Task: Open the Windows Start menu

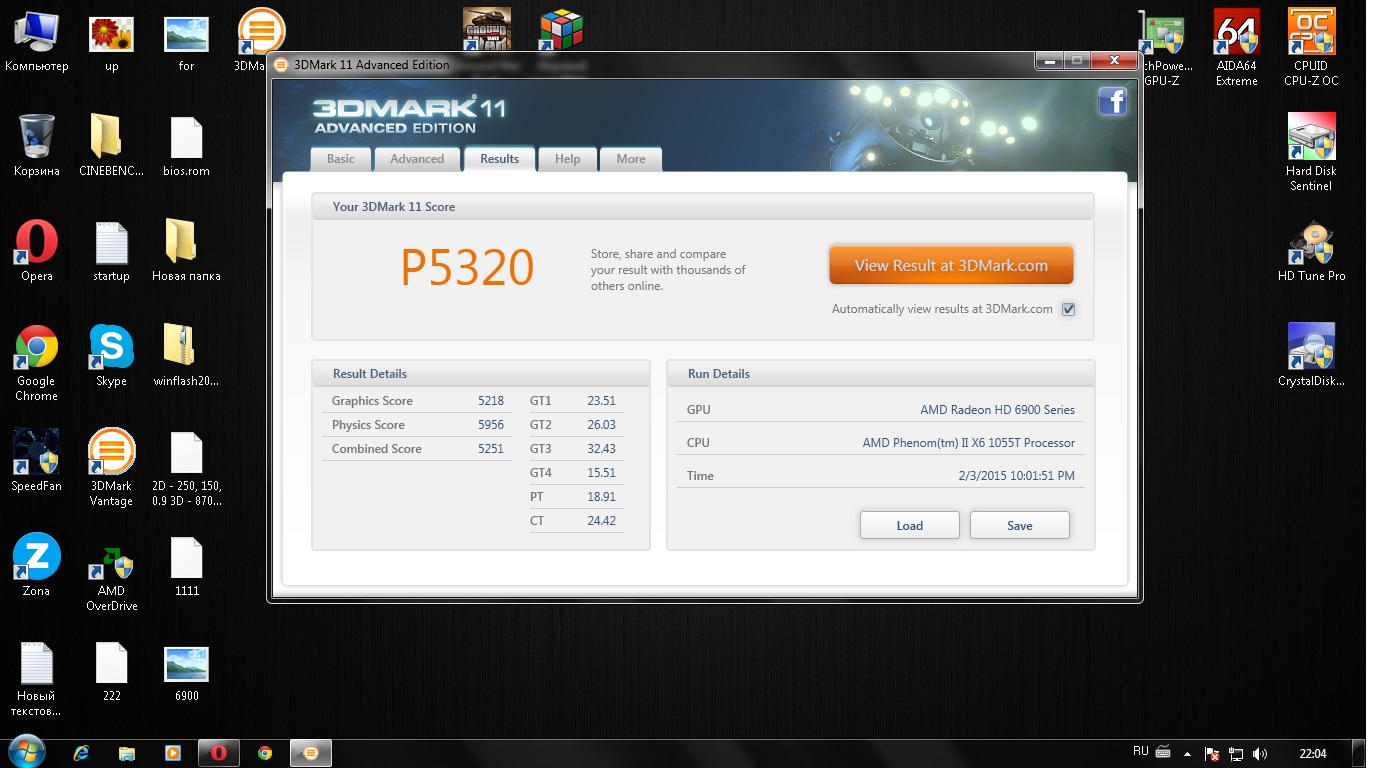Action: tap(26, 752)
